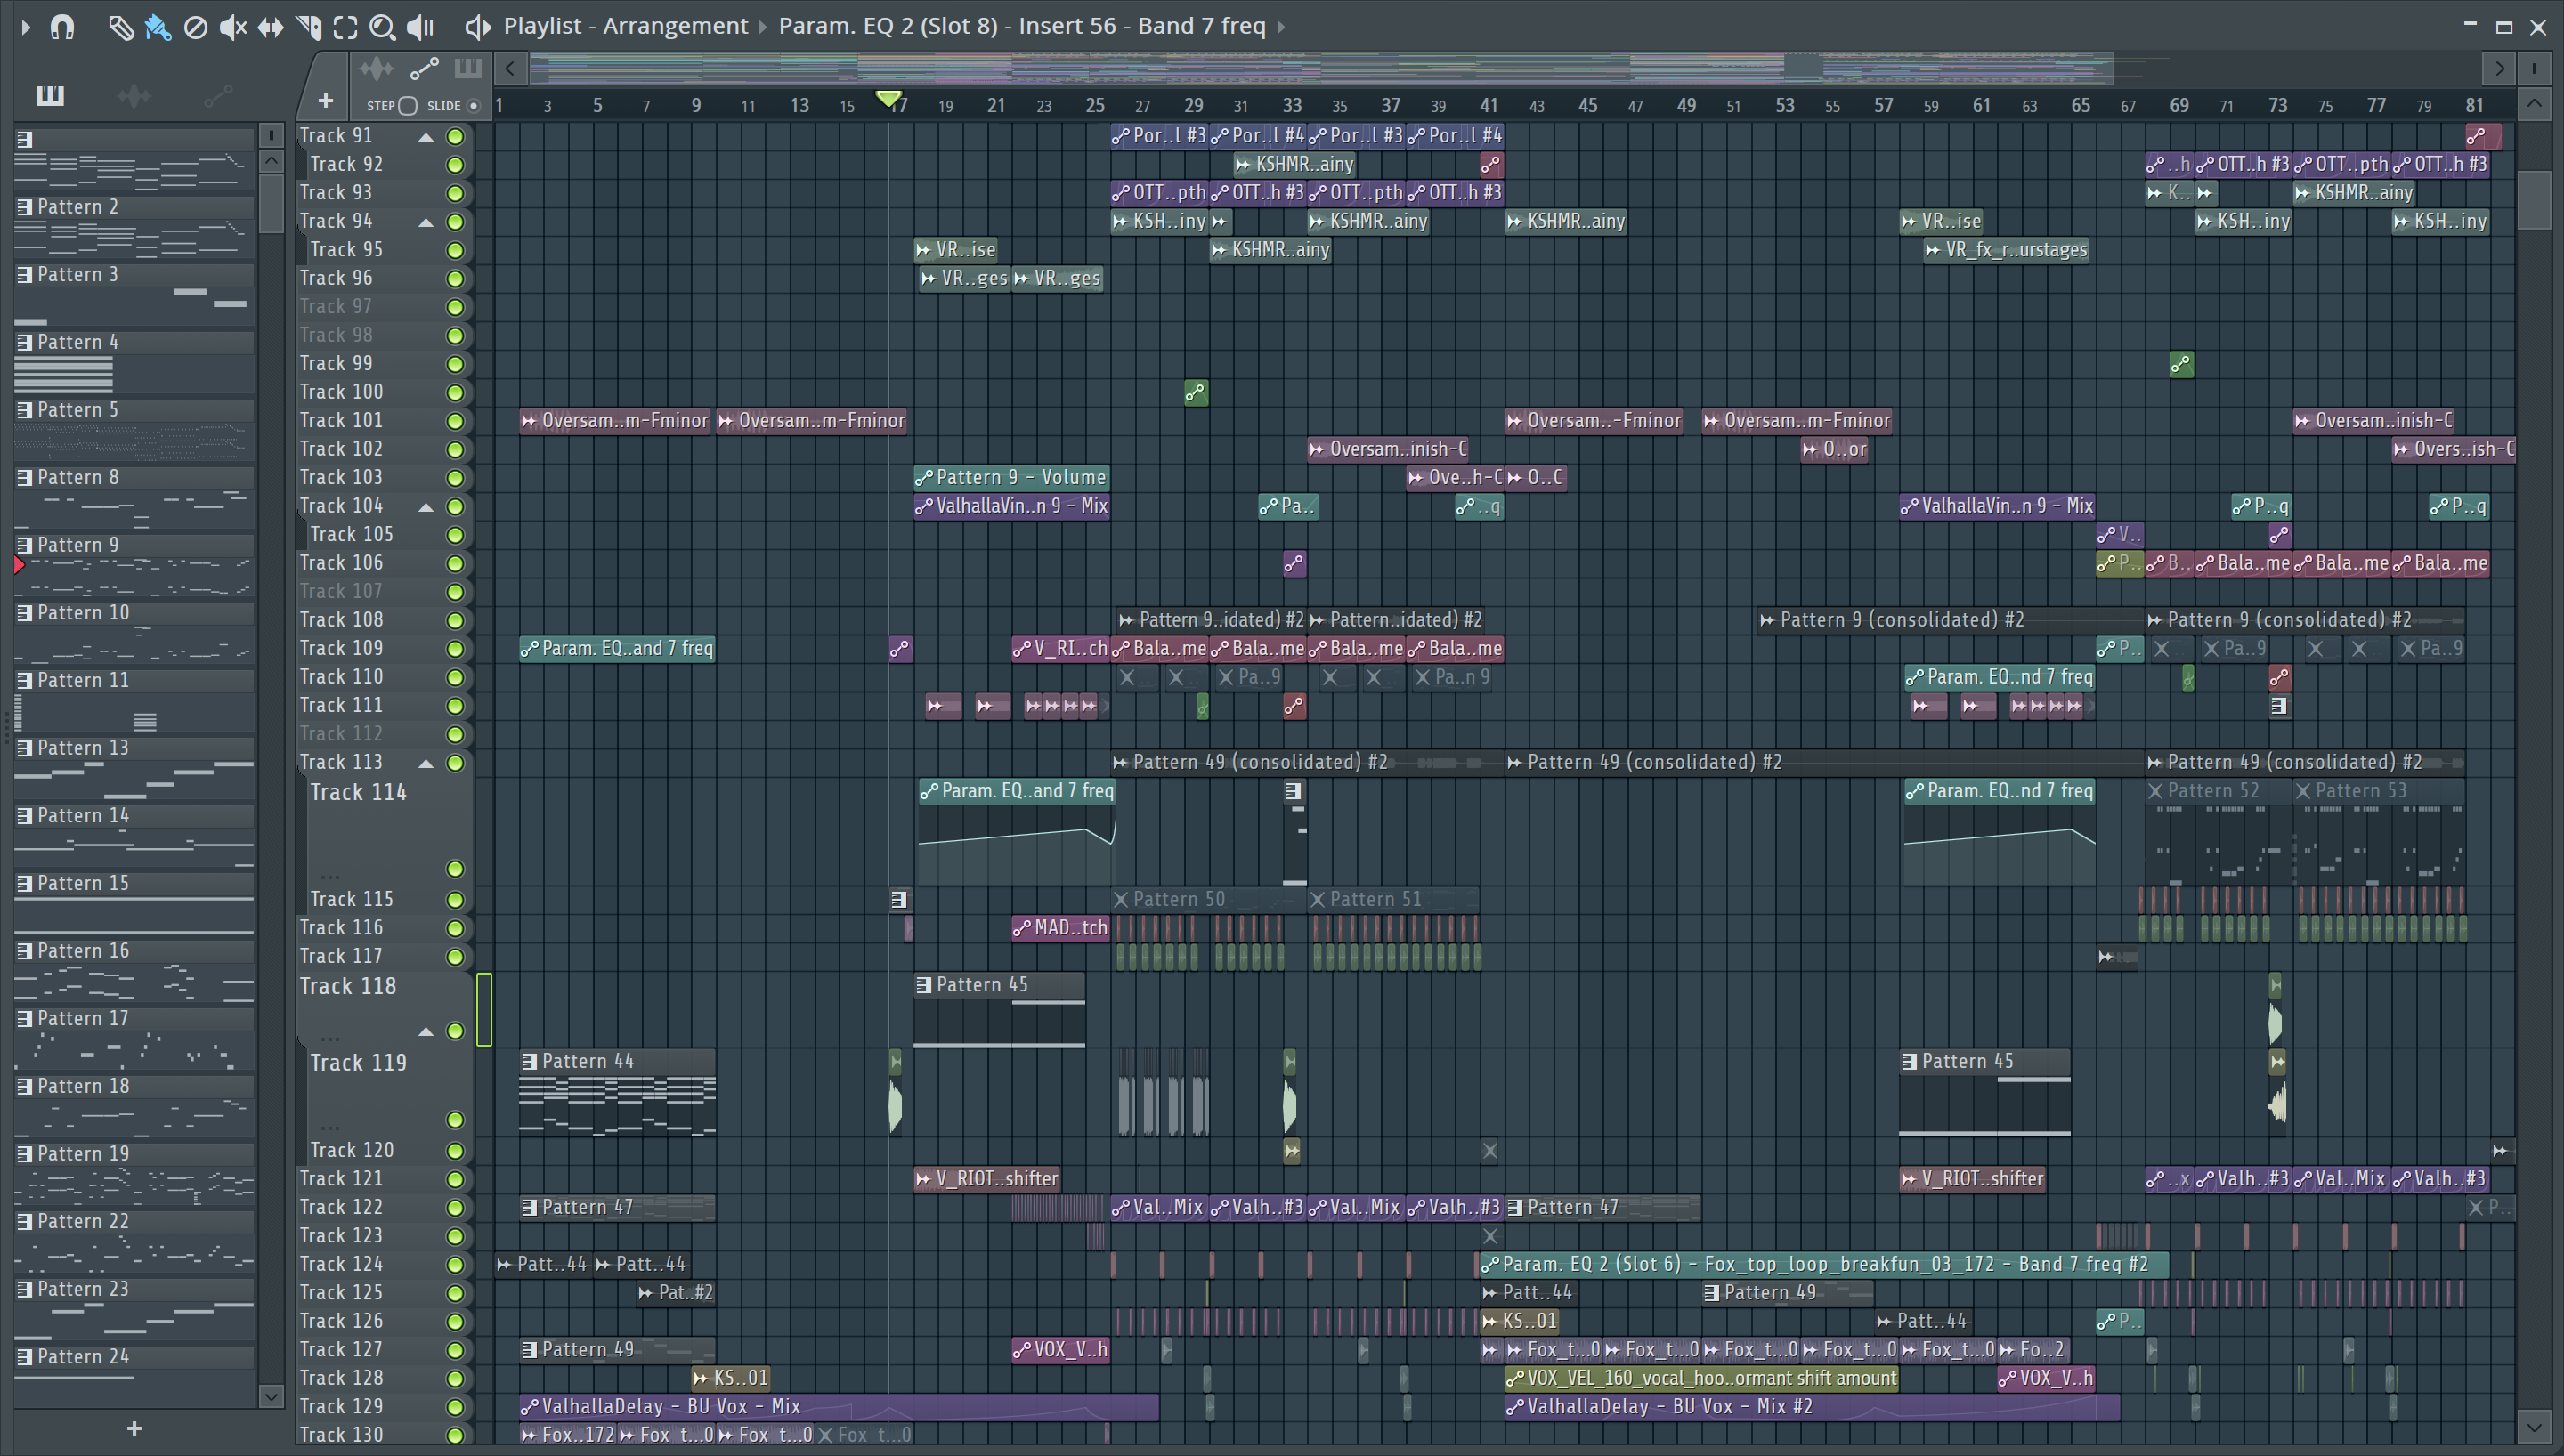Click playlist vertical scrollbar thumb
This screenshot has height=1456, width=2564.
pyautogui.click(x=2533, y=200)
